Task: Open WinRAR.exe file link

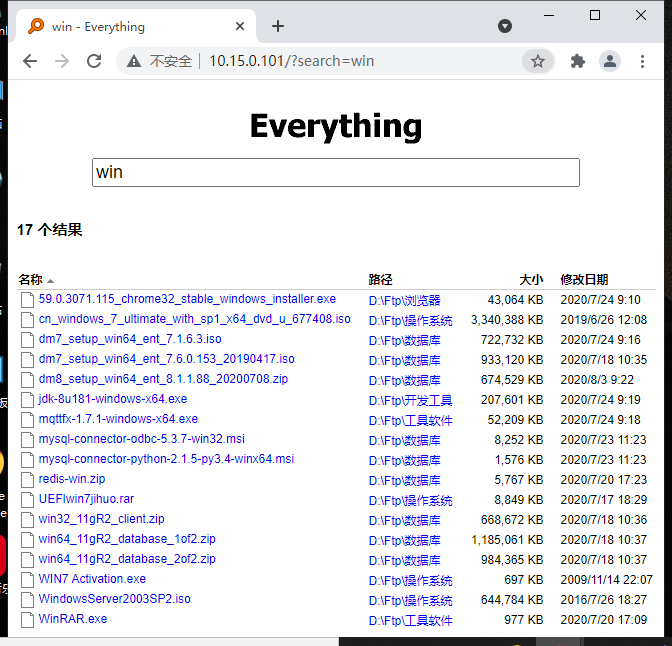Action: tap(73, 619)
